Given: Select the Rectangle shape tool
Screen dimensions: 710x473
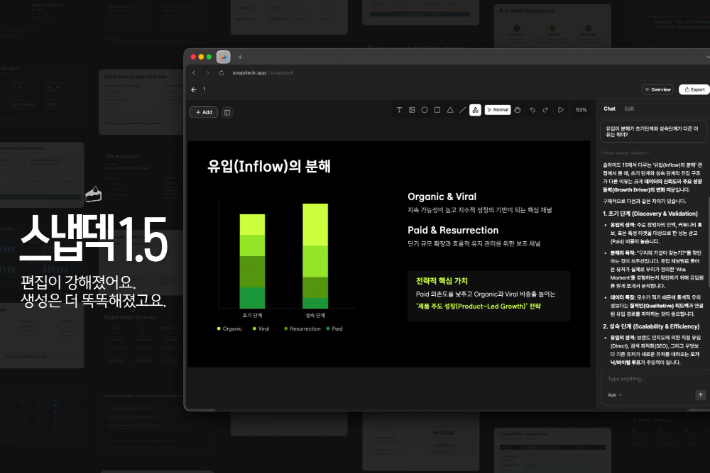Looking at the screenshot, I should coord(437,110).
